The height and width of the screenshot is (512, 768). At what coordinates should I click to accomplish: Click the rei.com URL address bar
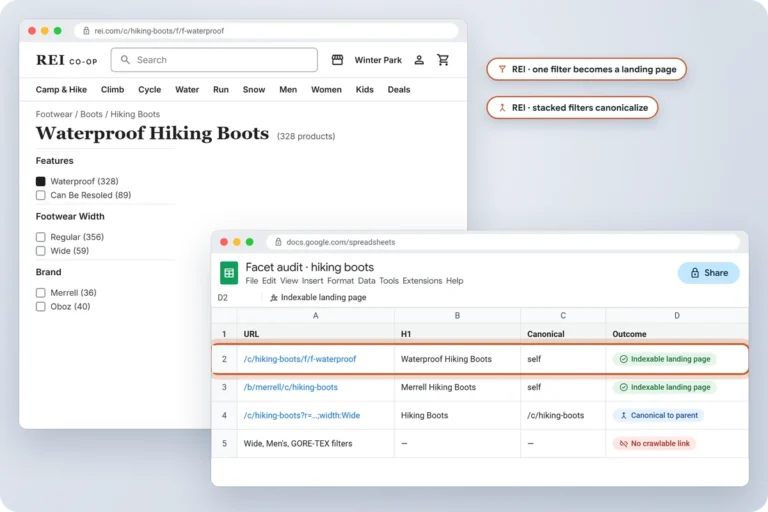pyautogui.click(x=266, y=31)
